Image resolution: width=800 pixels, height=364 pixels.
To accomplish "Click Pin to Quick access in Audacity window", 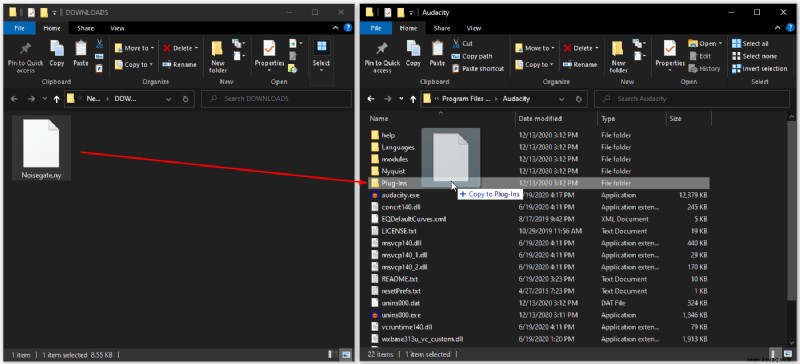I will pyautogui.click(x=382, y=57).
